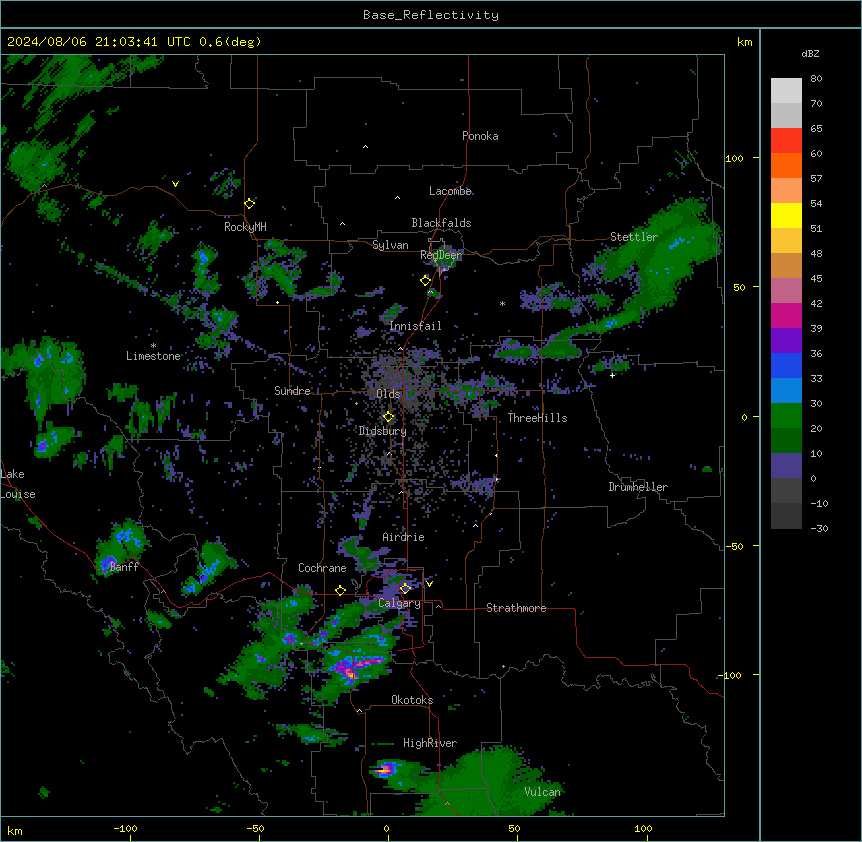Screen dimensions: 862x842
Task: Click the ThreeHills label
Action: tap(537, 418)
